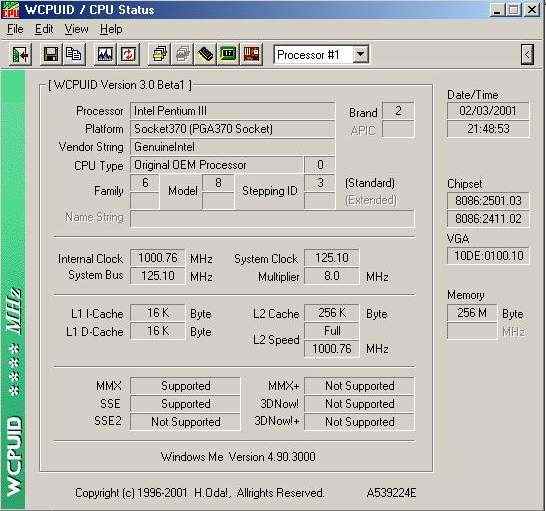546x511 pixels.
Task: Close the WCPUID window
Action: [532, 10]
